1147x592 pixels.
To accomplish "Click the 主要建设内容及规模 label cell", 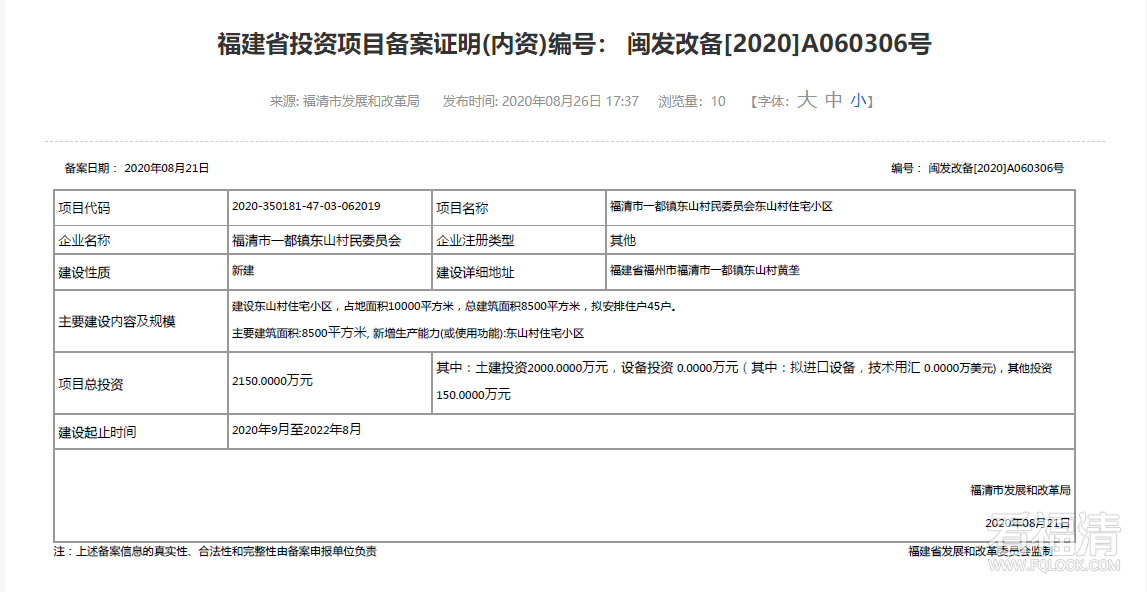I will pyautogui.click(x=141, y=321).
